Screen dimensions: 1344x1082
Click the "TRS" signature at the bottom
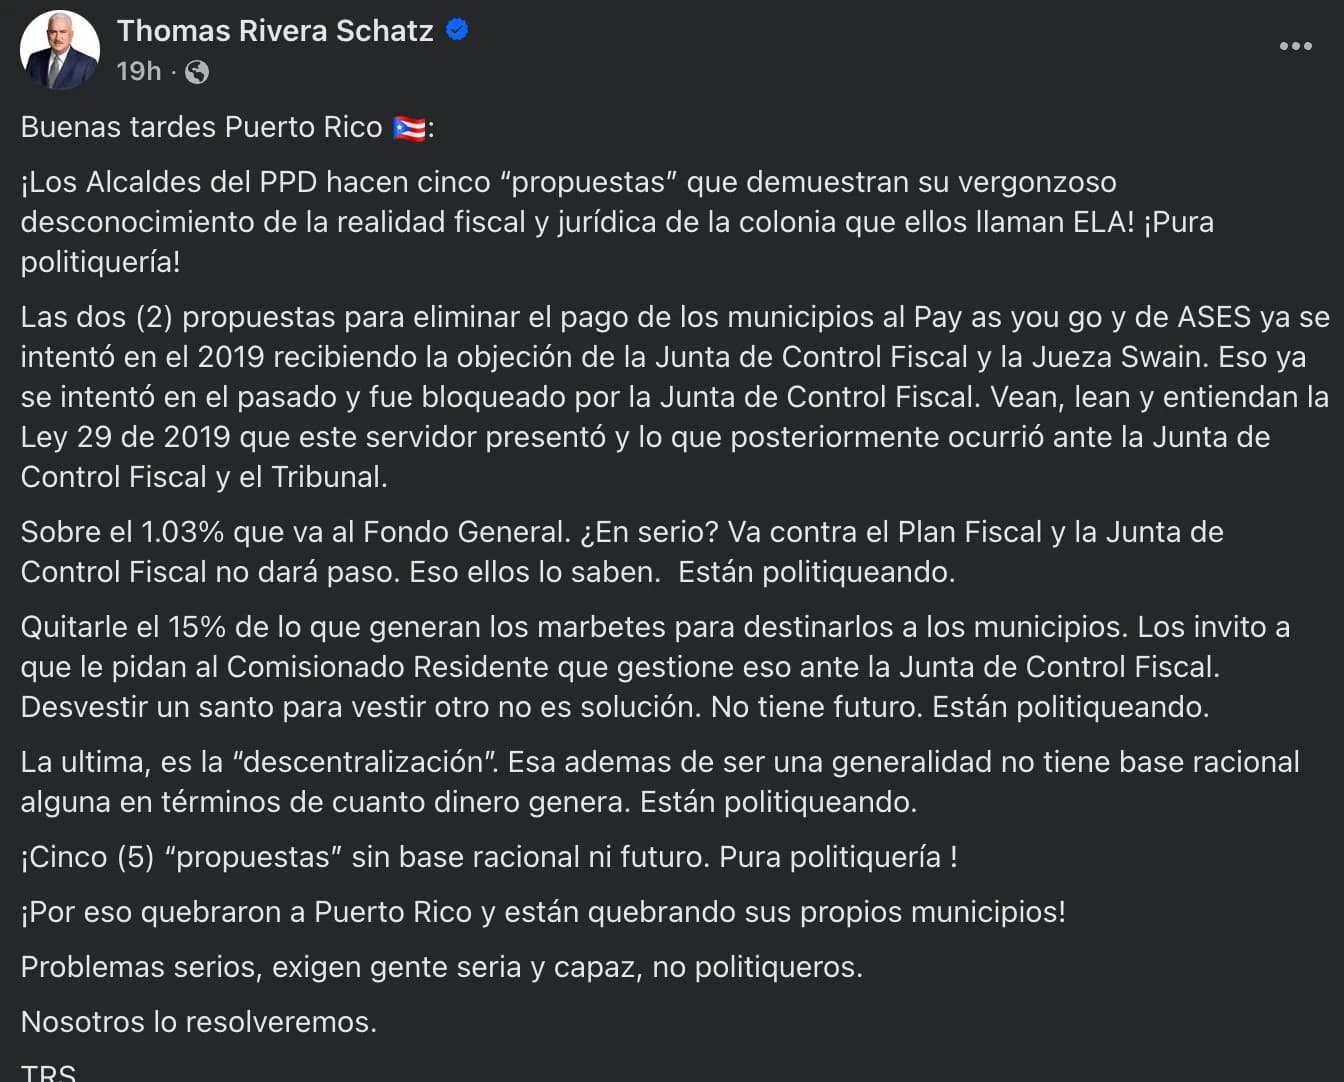pyautogui.click(x=48, y=1072)
